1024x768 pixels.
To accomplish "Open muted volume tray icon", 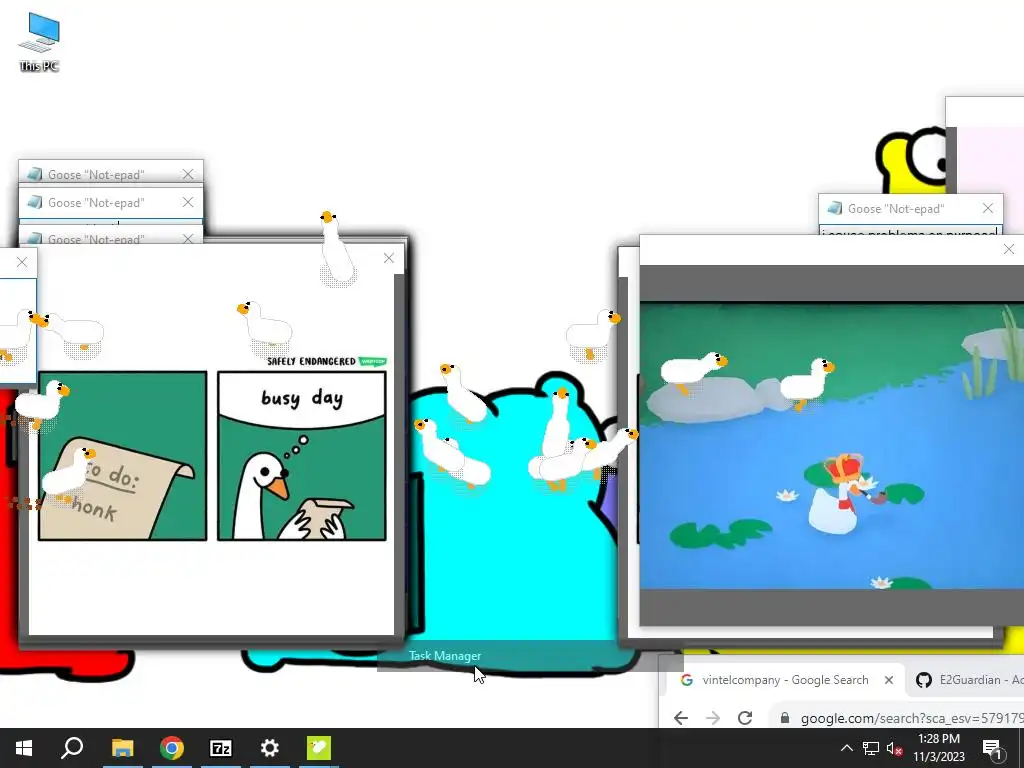I will [x=895, y=748].
